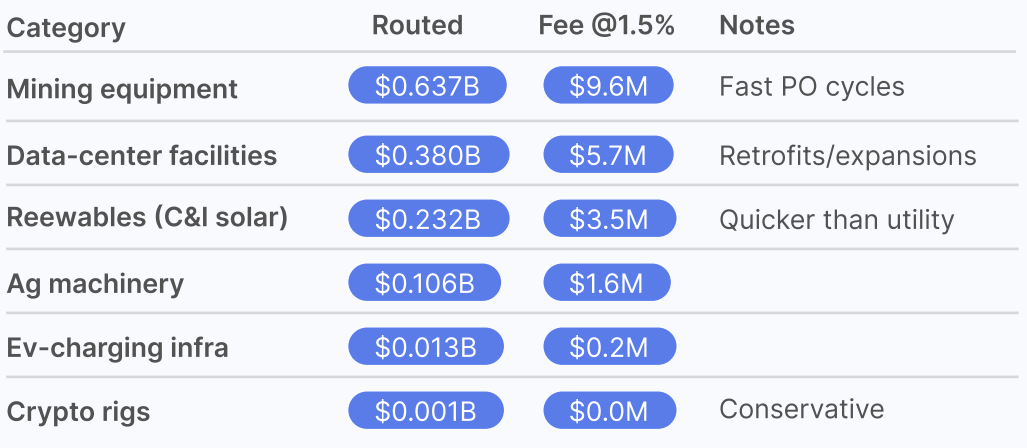Click the $9.6M fee badge
This screenshot has height=448, width=1027.
(x=608, y=86)
